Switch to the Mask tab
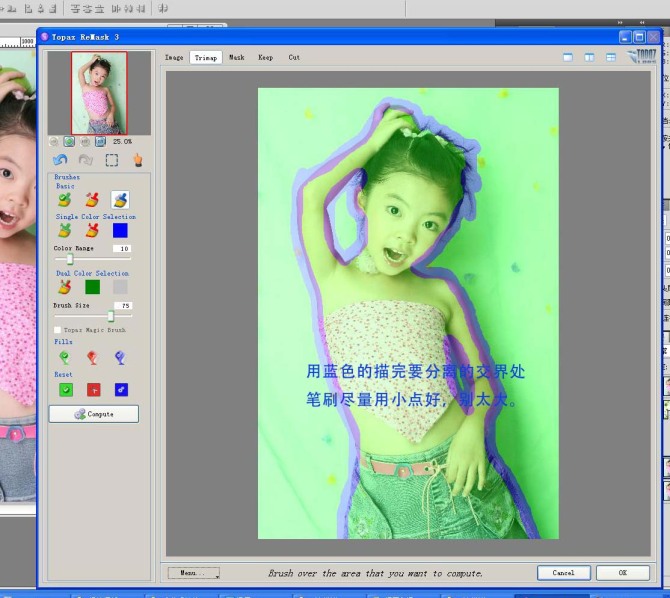670x598 pixels. [x=236, y=58]
